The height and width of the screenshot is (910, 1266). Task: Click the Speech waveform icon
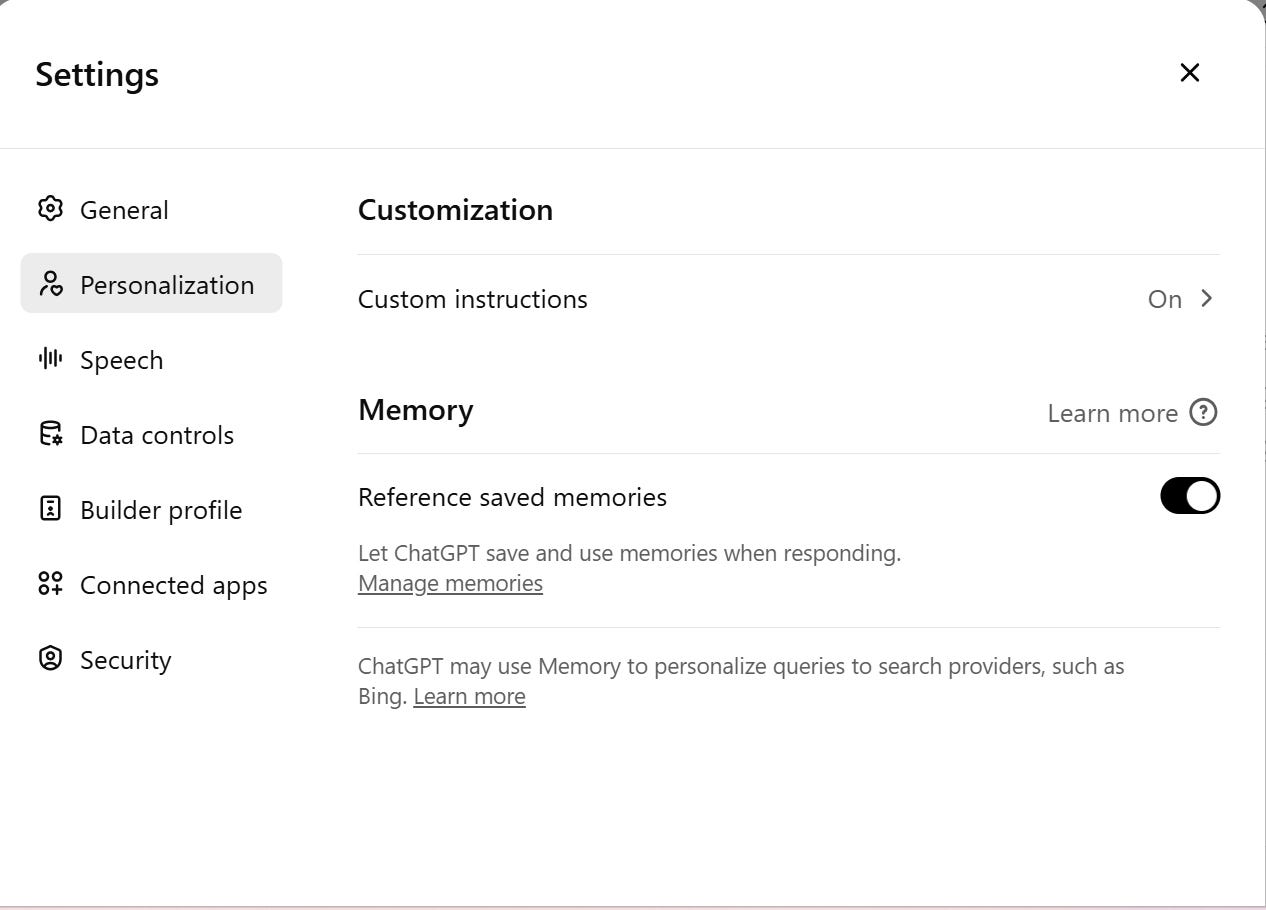pyautogui.click(x=50, y=359)
